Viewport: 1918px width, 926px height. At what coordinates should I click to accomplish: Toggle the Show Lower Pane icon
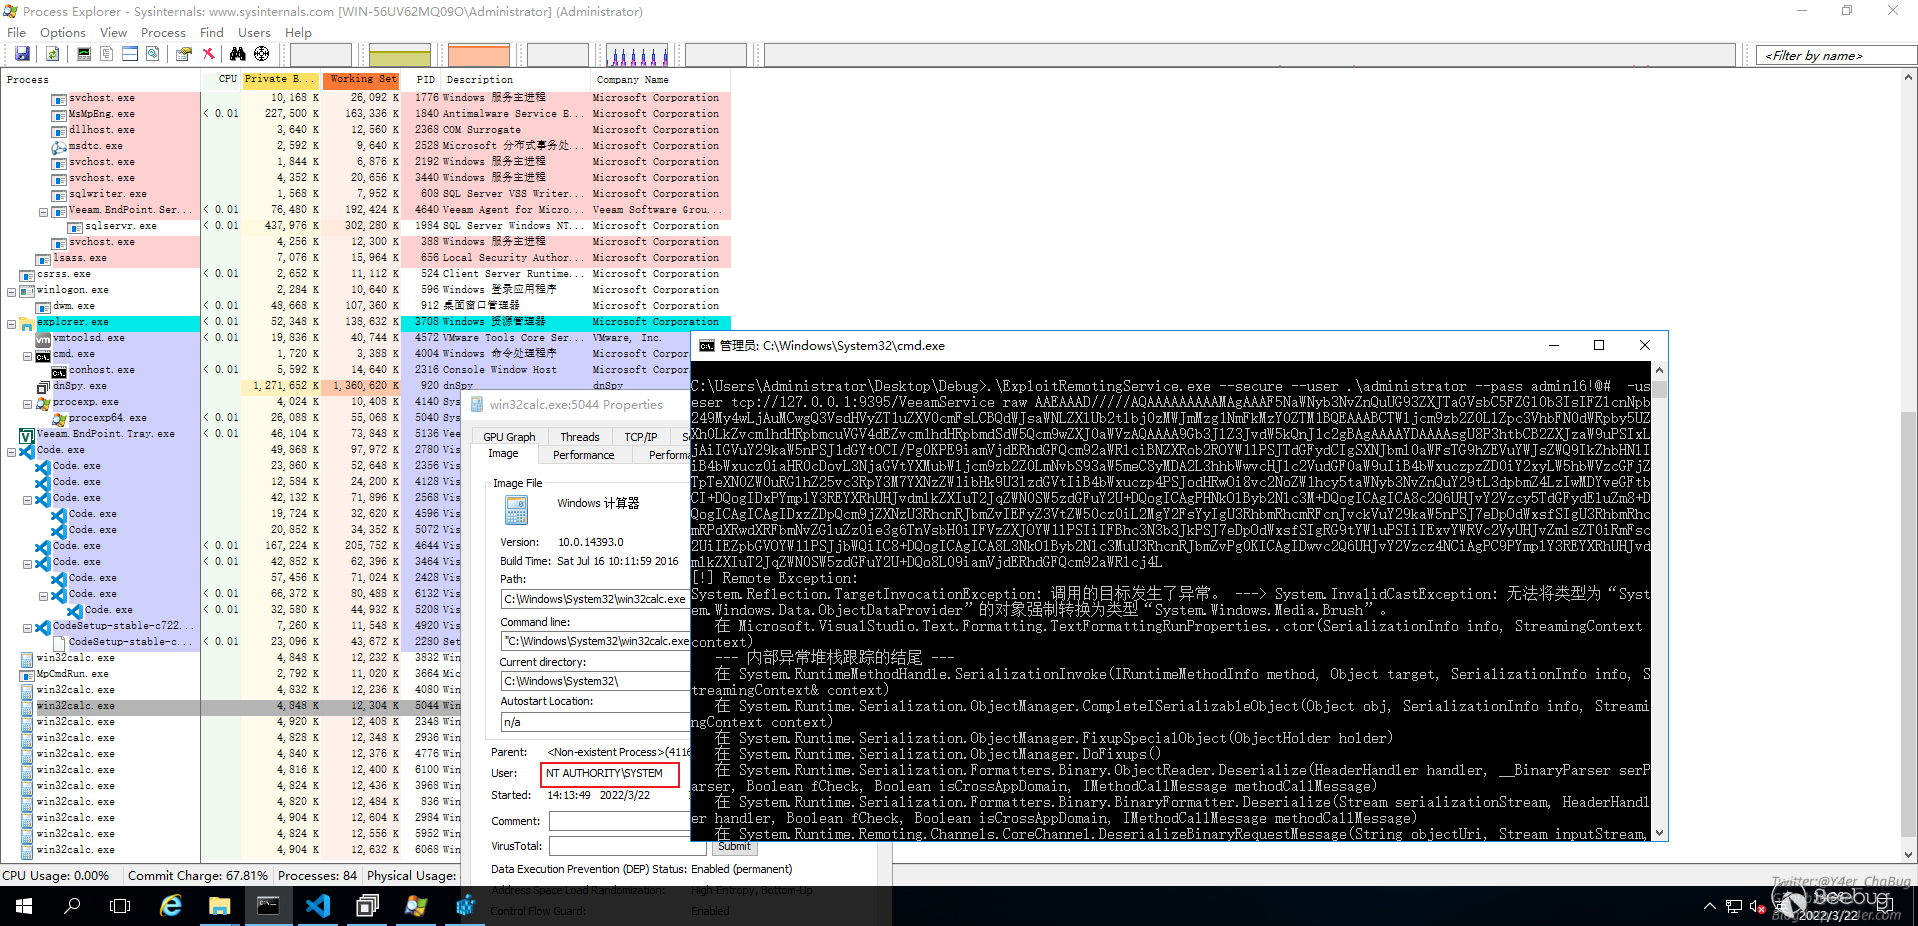130,54
